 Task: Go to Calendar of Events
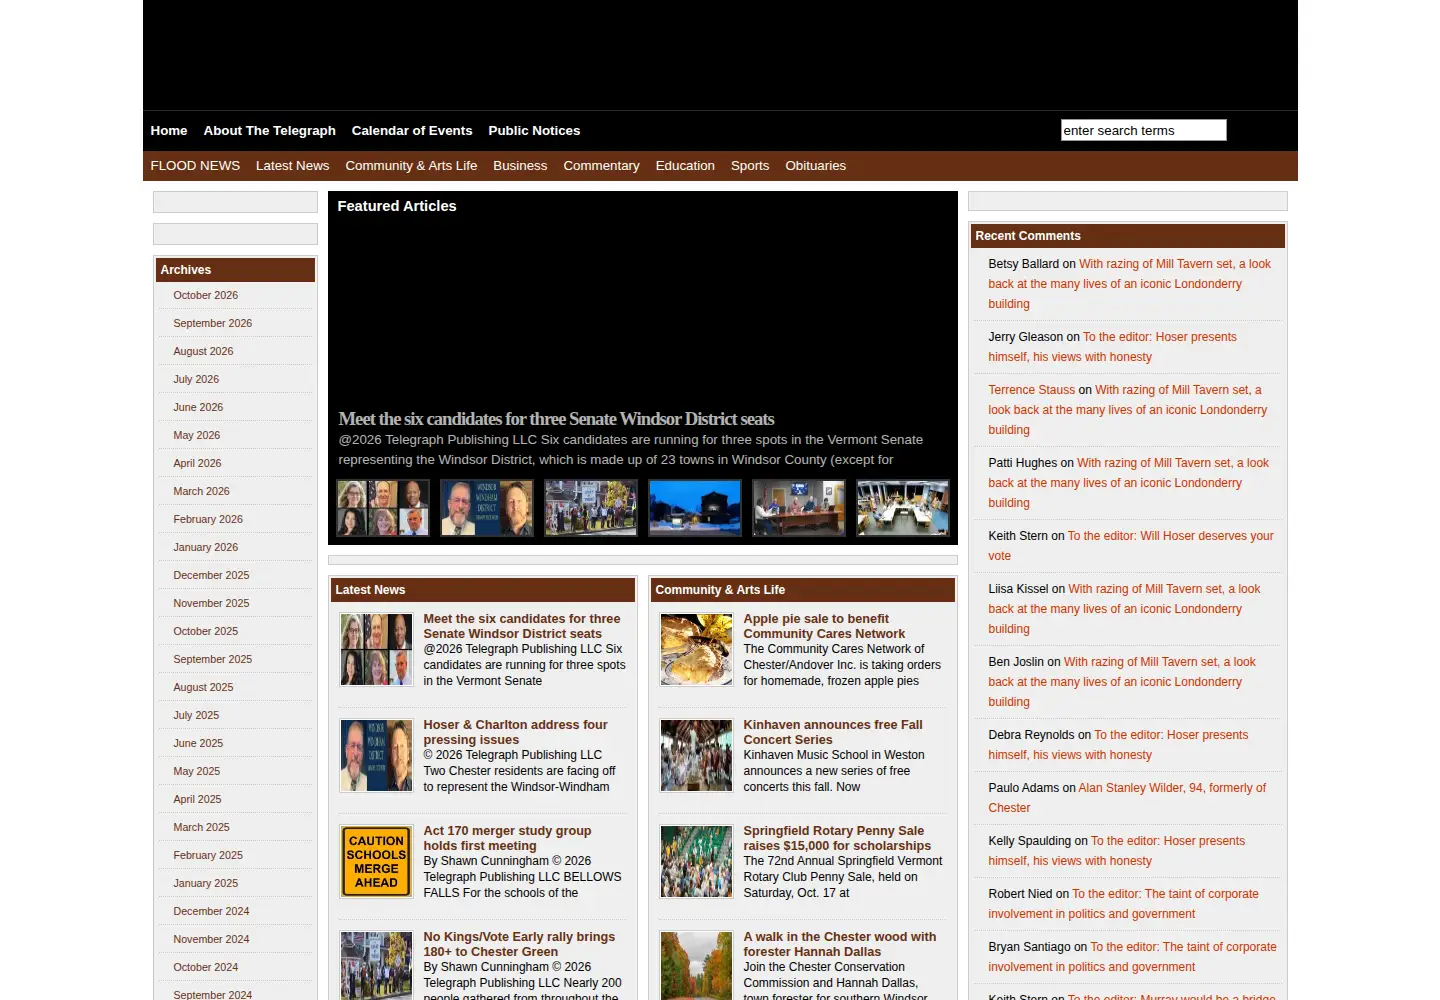(x=412, y=131)
